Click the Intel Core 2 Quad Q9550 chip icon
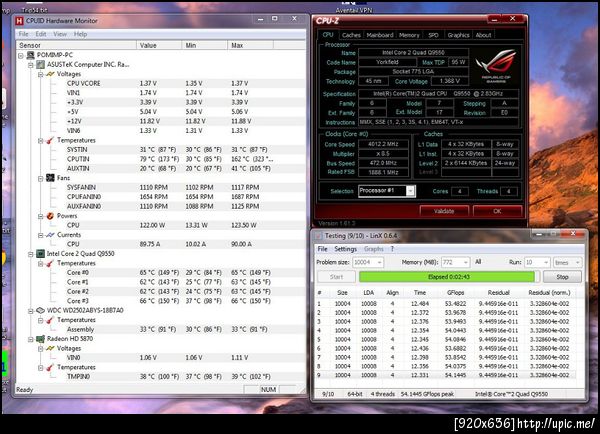 40,253
